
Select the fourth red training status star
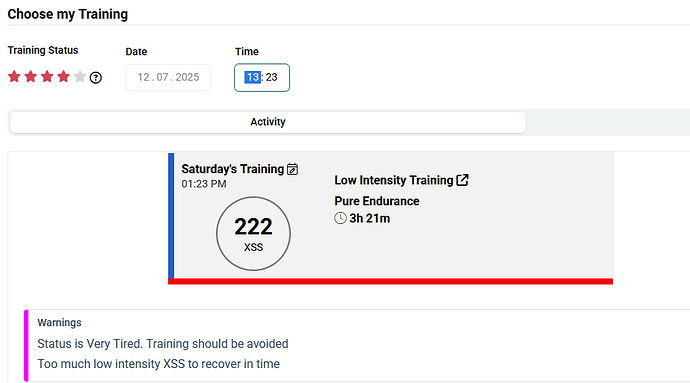[63, 77]
